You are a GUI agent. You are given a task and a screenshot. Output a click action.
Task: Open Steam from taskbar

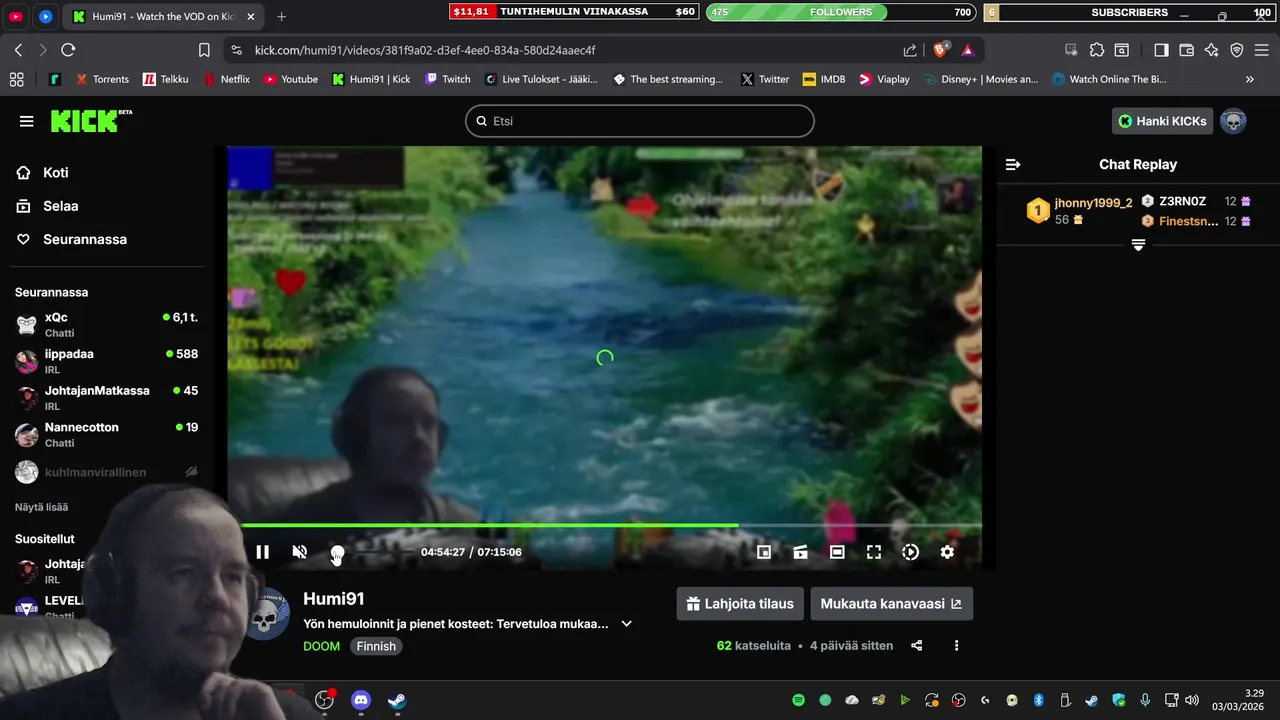tap(397, 700)
